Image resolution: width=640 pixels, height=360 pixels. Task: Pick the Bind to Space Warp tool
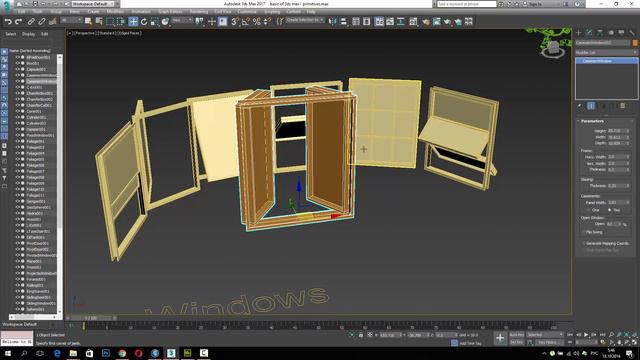tap(53, 22)
